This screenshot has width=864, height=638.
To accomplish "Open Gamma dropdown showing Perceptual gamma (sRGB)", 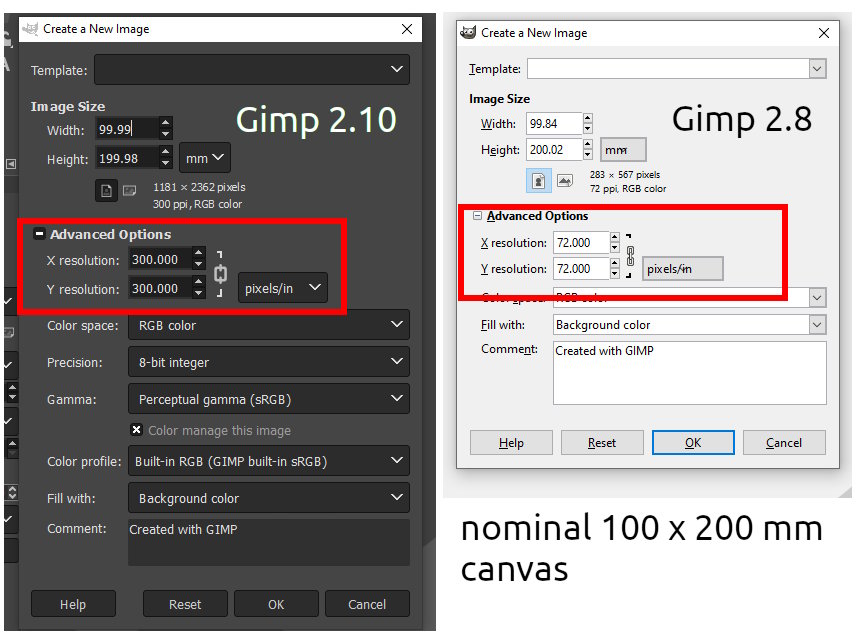I will pos(269,399).
